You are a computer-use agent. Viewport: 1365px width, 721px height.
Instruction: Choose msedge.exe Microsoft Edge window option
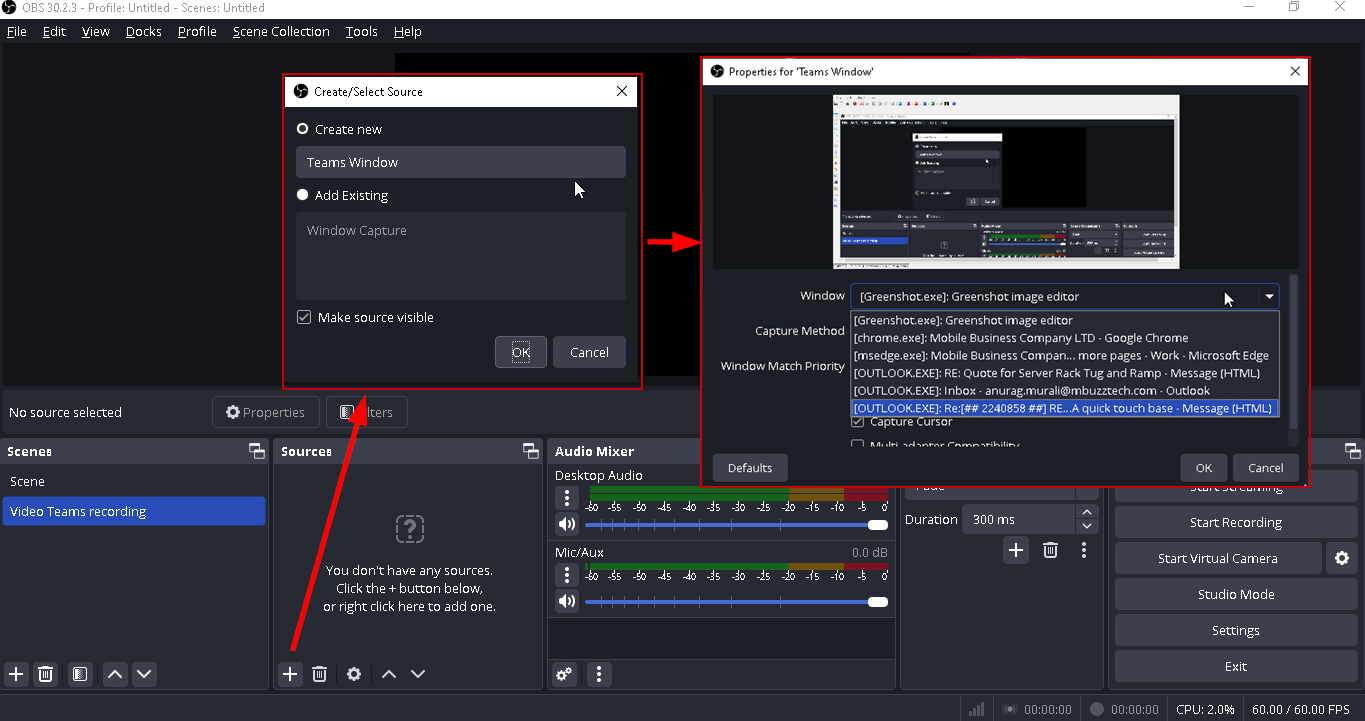[x=1065, y=355]
